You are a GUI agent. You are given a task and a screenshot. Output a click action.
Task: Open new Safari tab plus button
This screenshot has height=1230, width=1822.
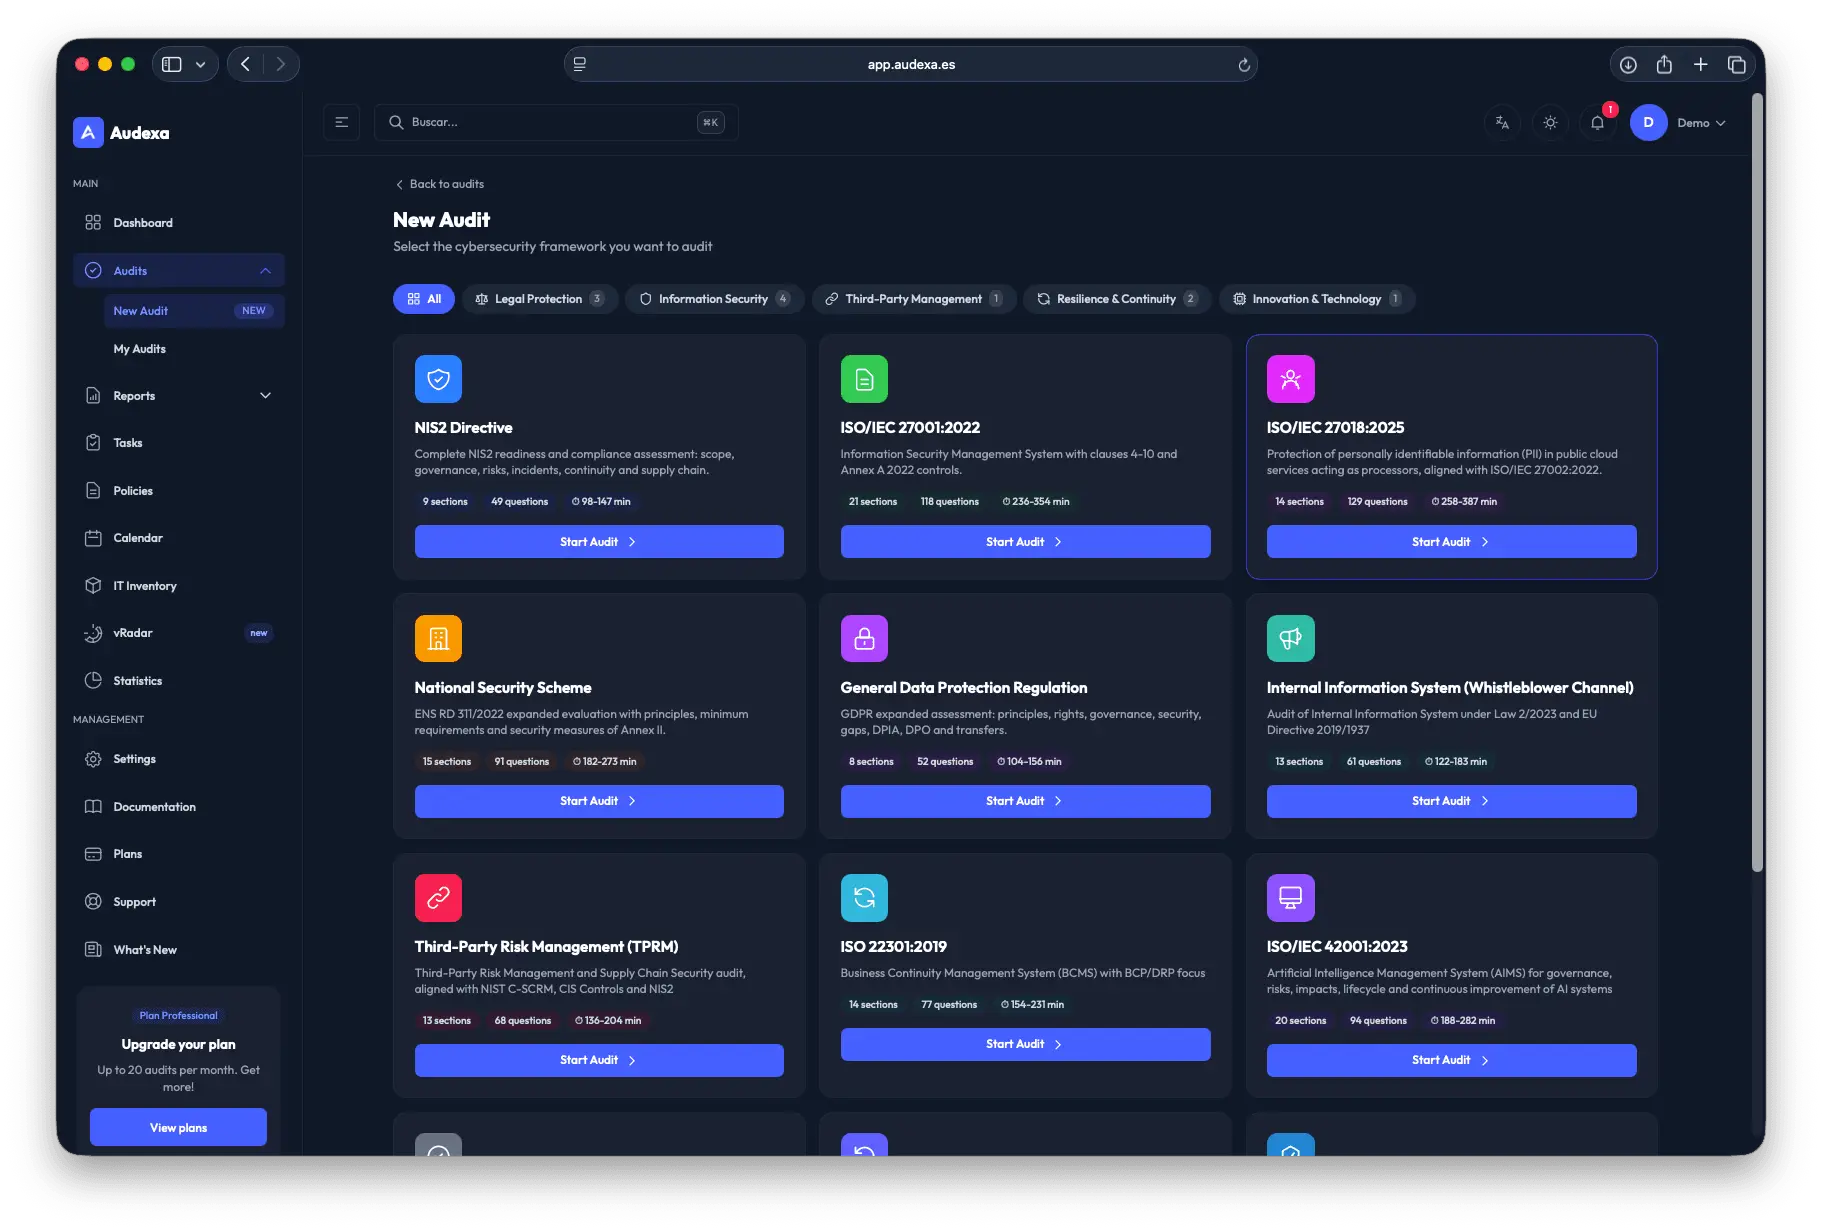point(1700,64)
